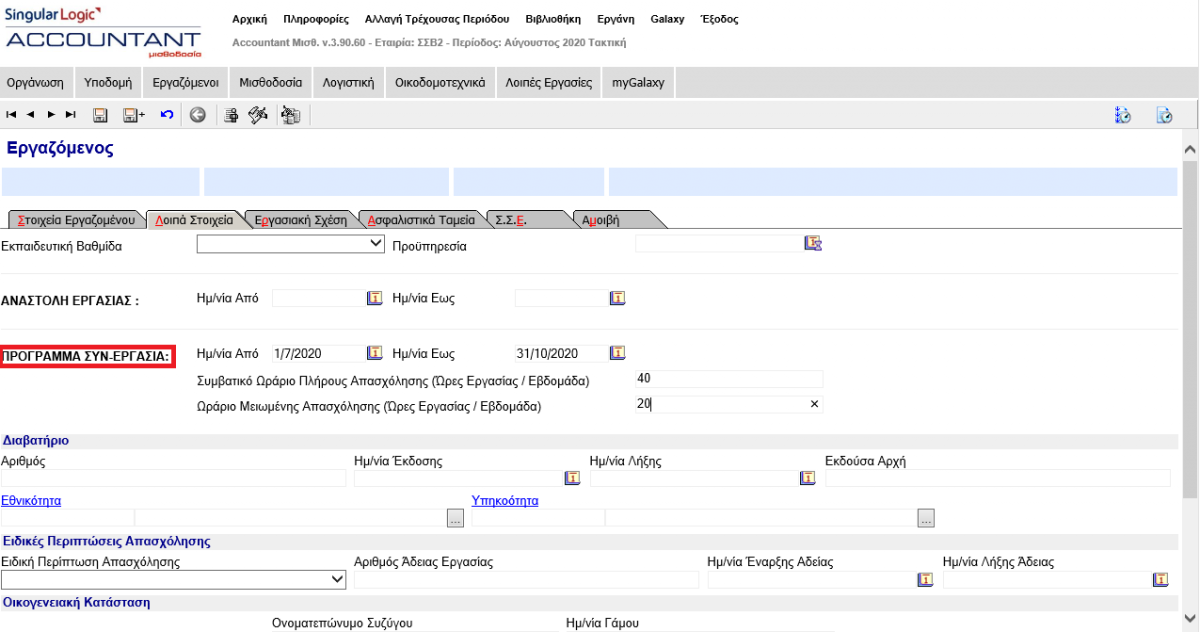Image resolution: width=1200 pixels, height=632 pixels.
Task: Open calendar next to 1/7/2020 date
Action: point(375,353)
